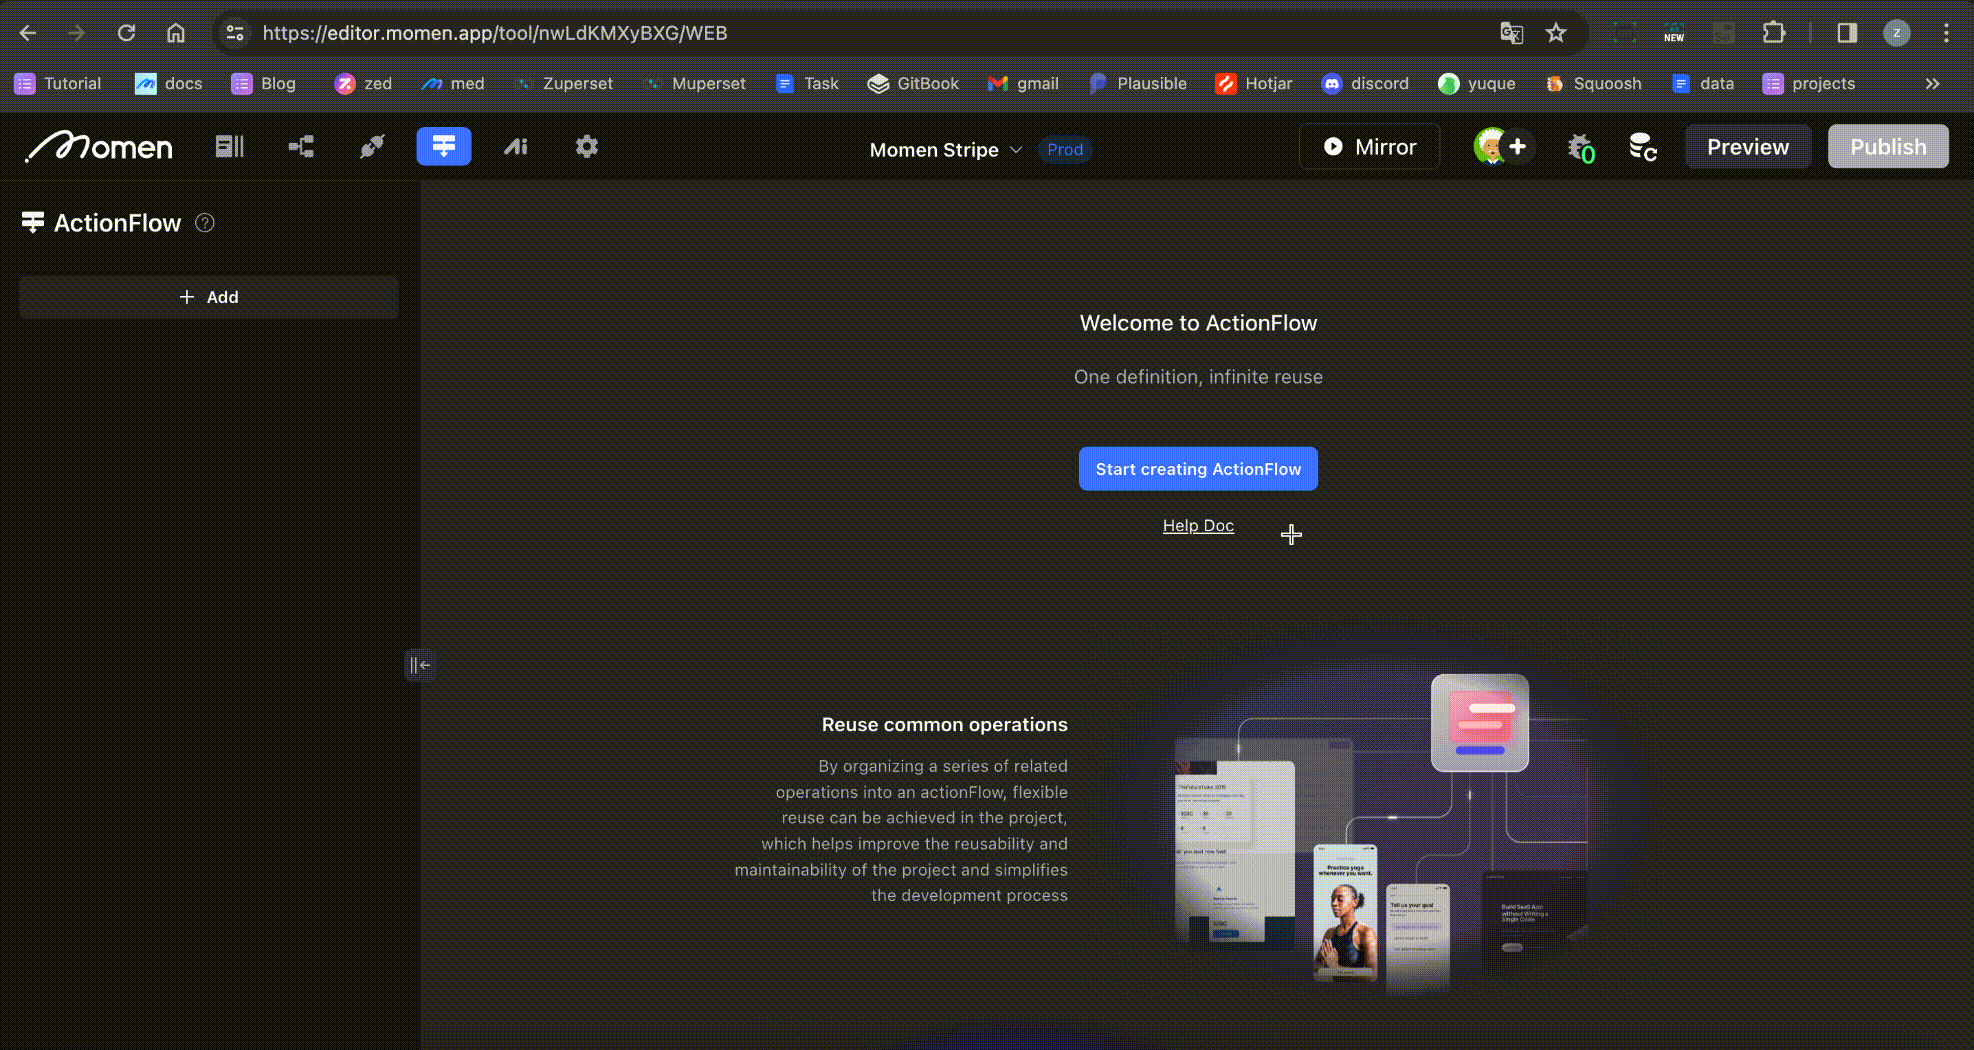Click the translate page icon
1974x1050 pixels.
coord(1511,33)
